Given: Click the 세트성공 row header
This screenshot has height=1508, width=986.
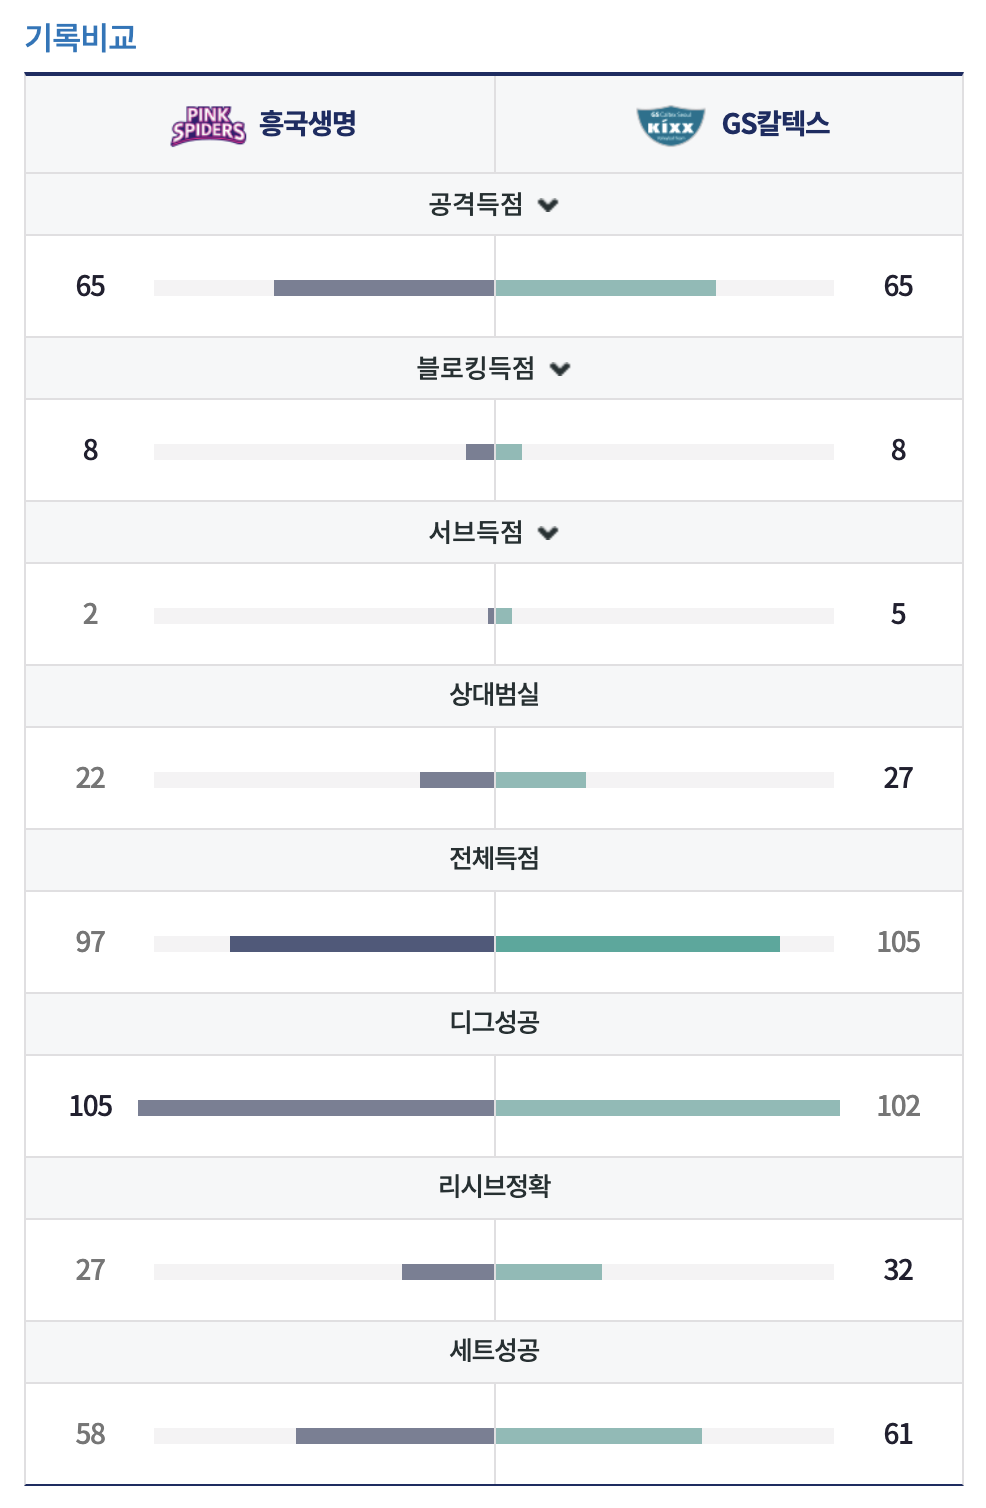Looking at the screenshot, I should 494,1352.
